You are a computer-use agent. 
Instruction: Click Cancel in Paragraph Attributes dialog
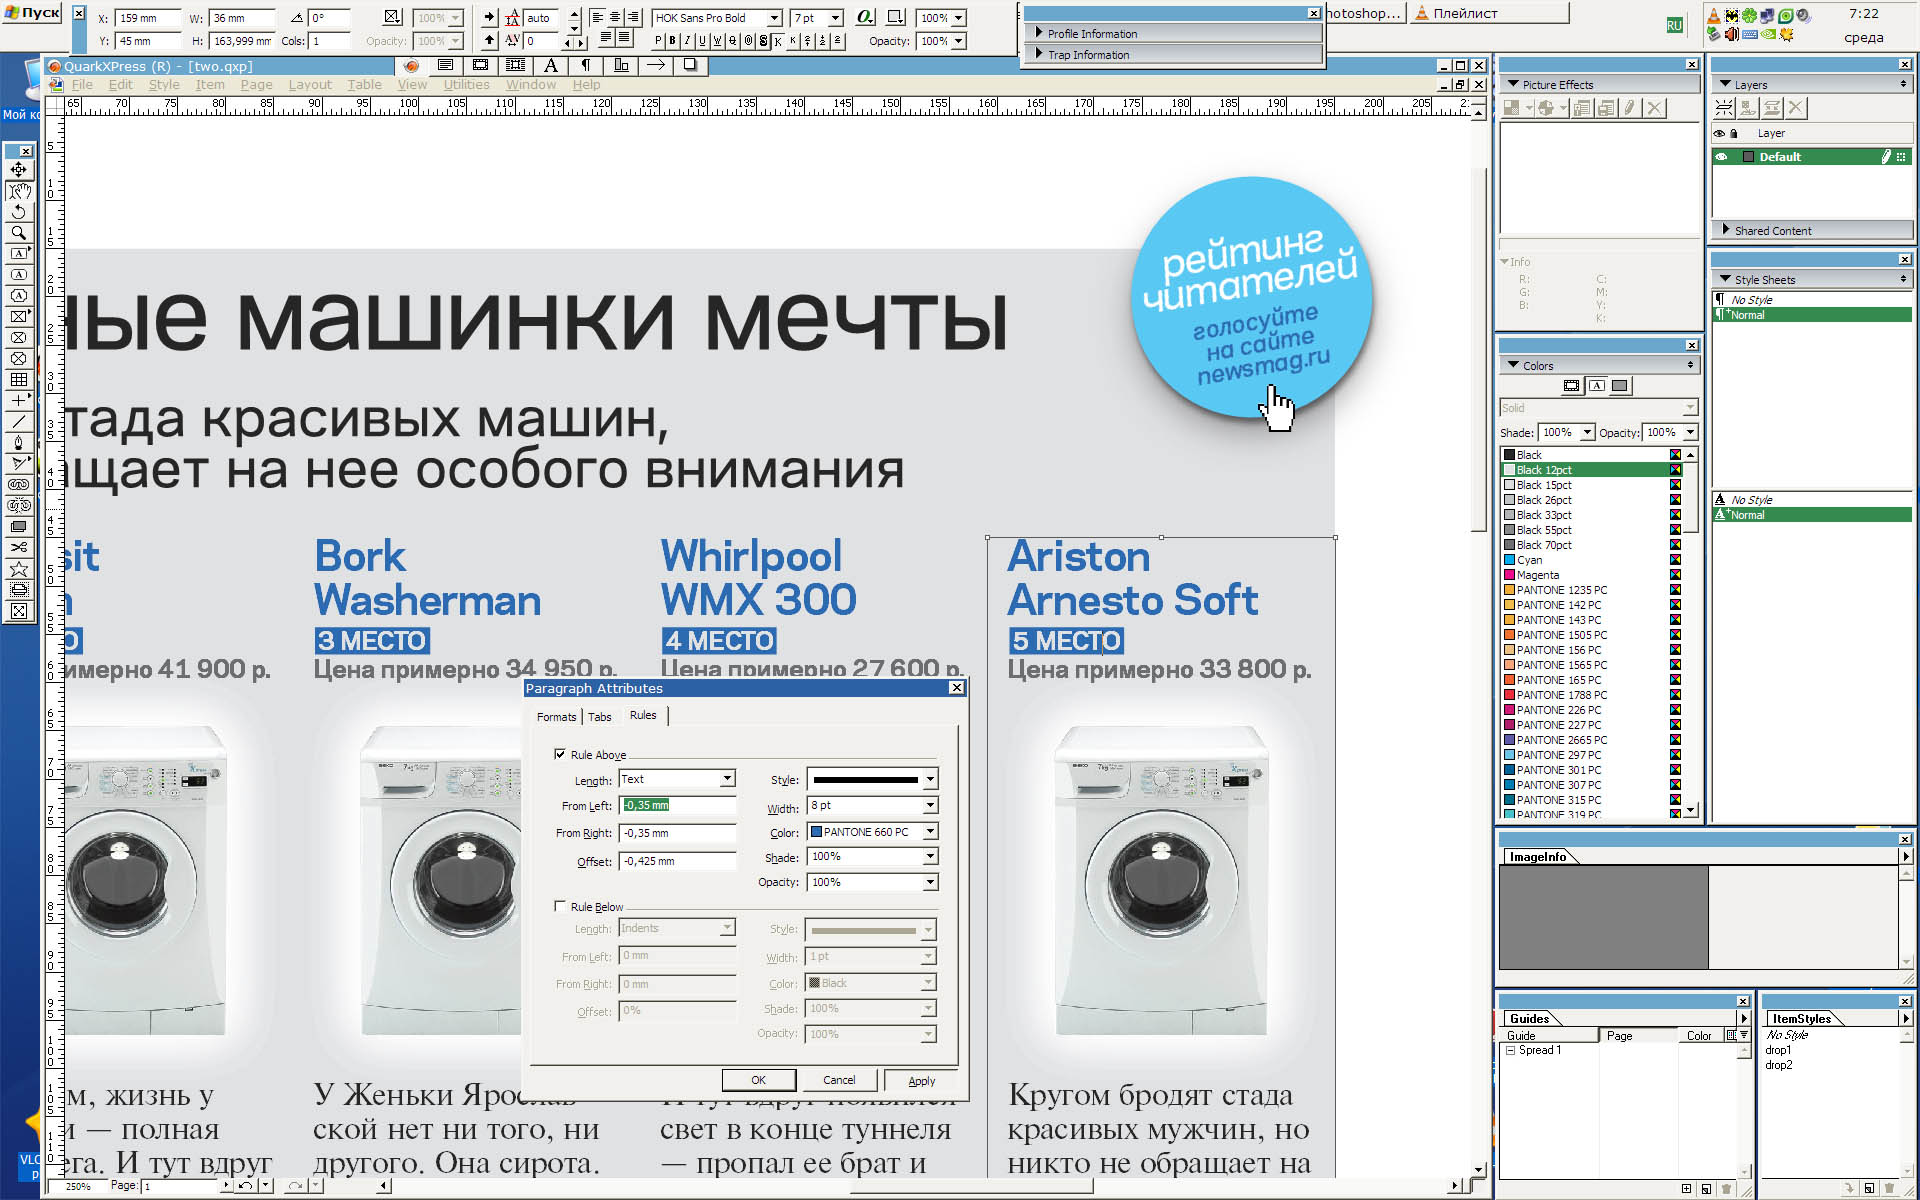point(839,1080)
